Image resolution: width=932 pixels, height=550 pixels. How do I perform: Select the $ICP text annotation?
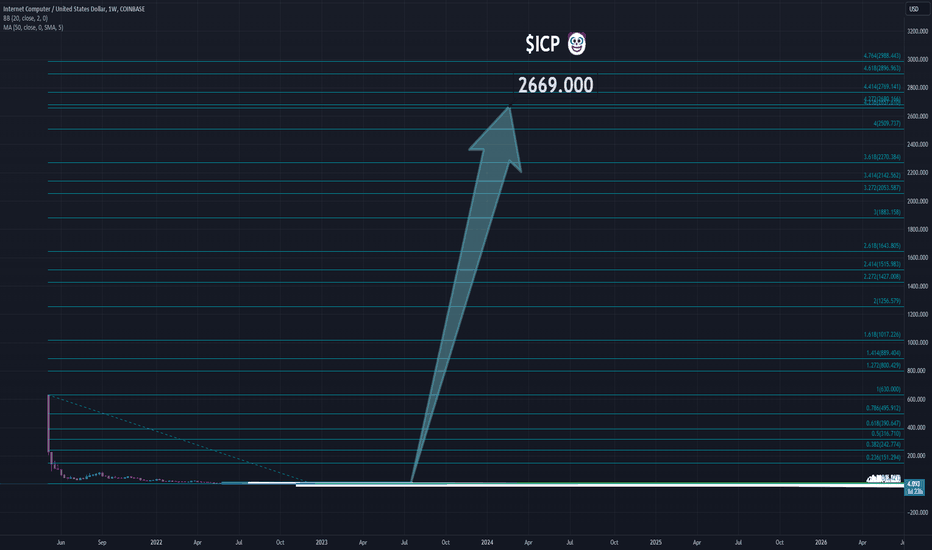pyautogui.click(x=543, y=43)
